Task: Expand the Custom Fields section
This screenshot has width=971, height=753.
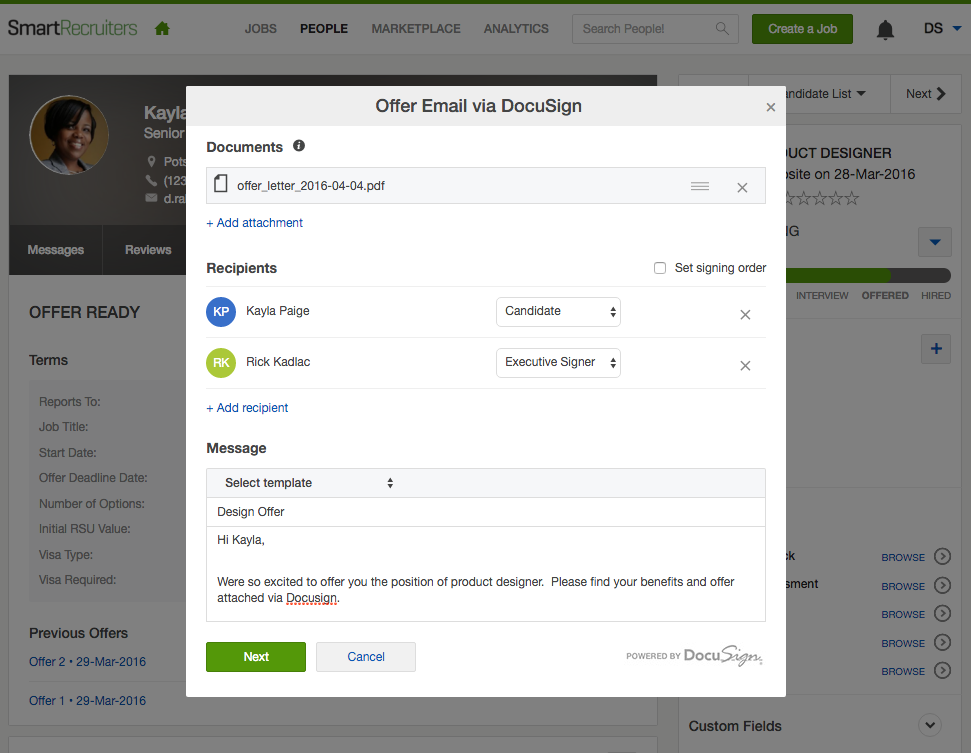Action: pyautogui.click(x=929, y=726)
